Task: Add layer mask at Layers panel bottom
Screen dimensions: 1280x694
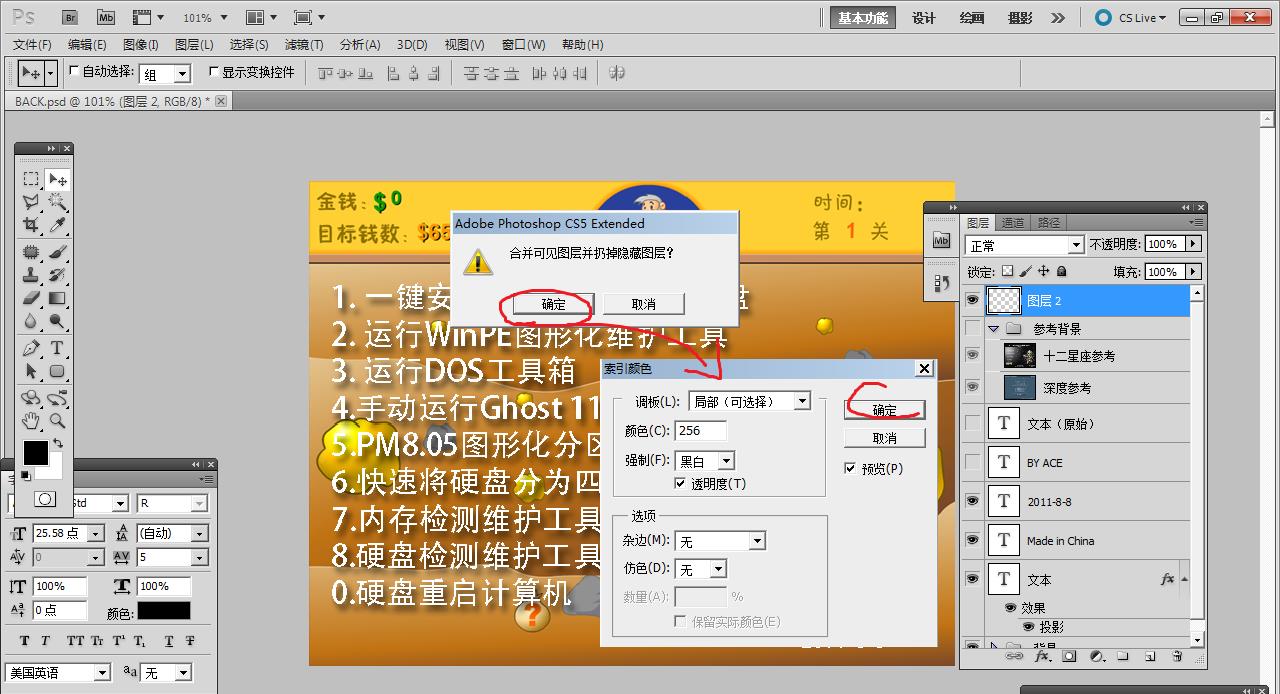Action: [x=1069, y=657]
